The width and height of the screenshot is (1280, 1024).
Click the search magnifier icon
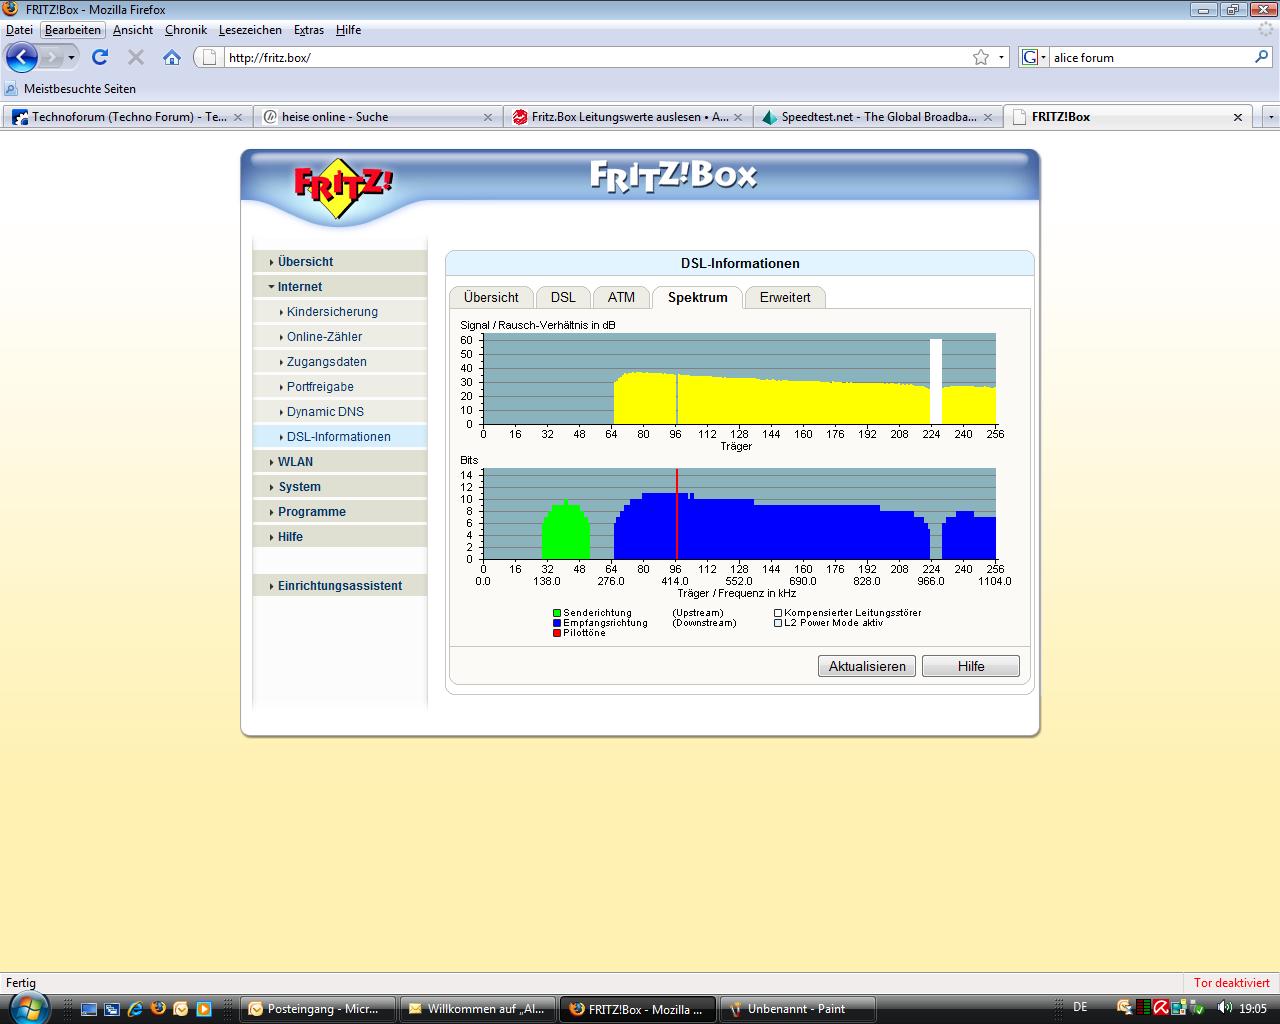click(1261, 57)
